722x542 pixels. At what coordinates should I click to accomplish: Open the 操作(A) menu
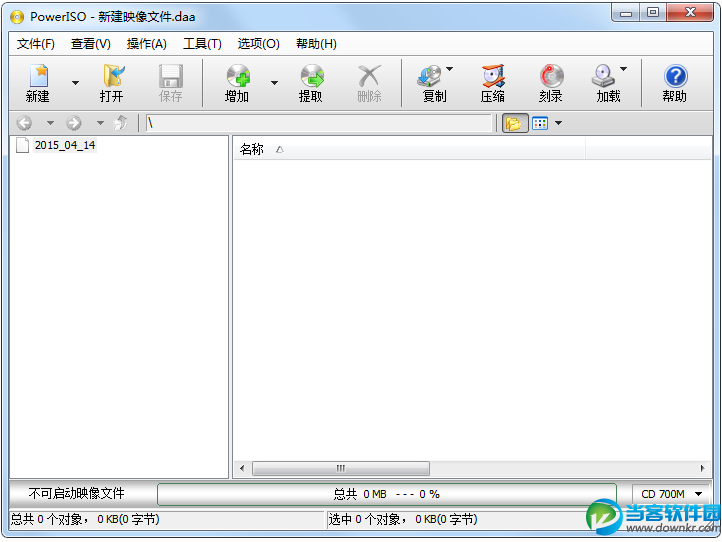(146, 44)
